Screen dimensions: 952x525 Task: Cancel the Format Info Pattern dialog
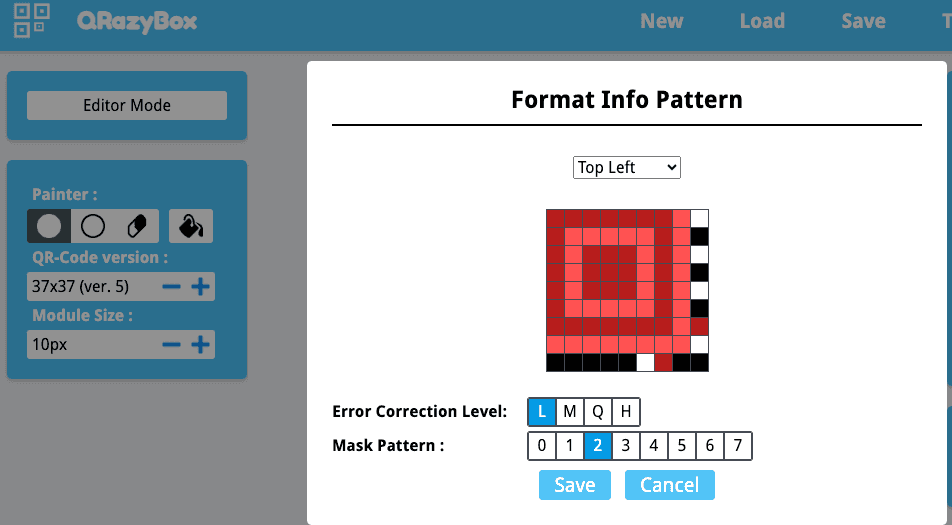669,485
